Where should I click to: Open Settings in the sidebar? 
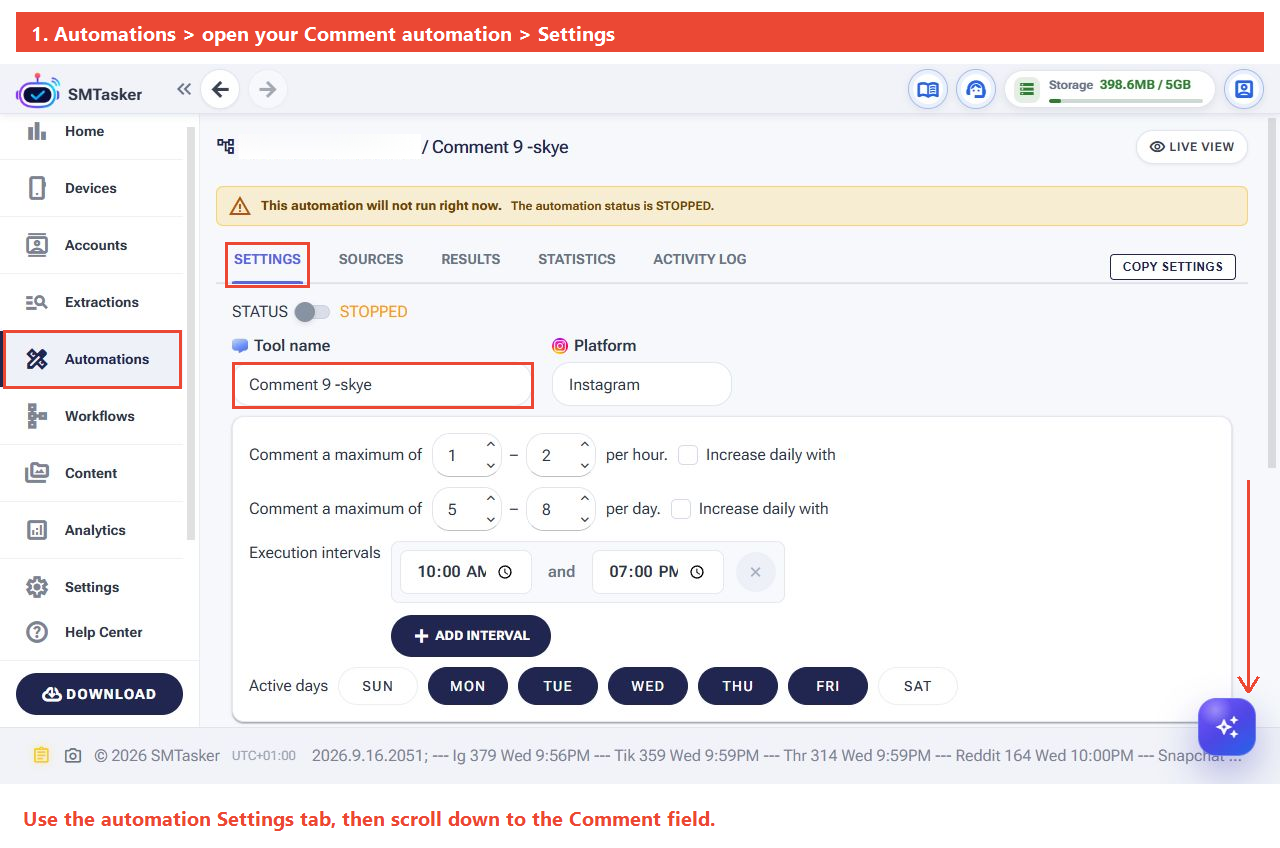coord(92,587)
